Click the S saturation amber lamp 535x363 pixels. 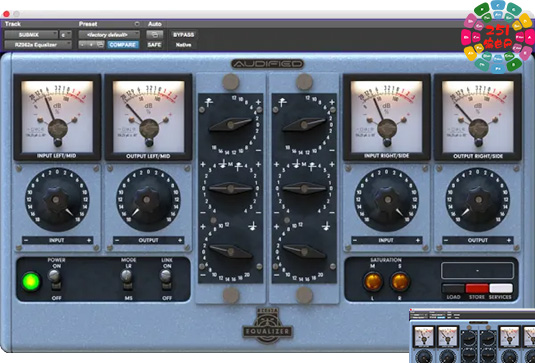pos(400,282)
